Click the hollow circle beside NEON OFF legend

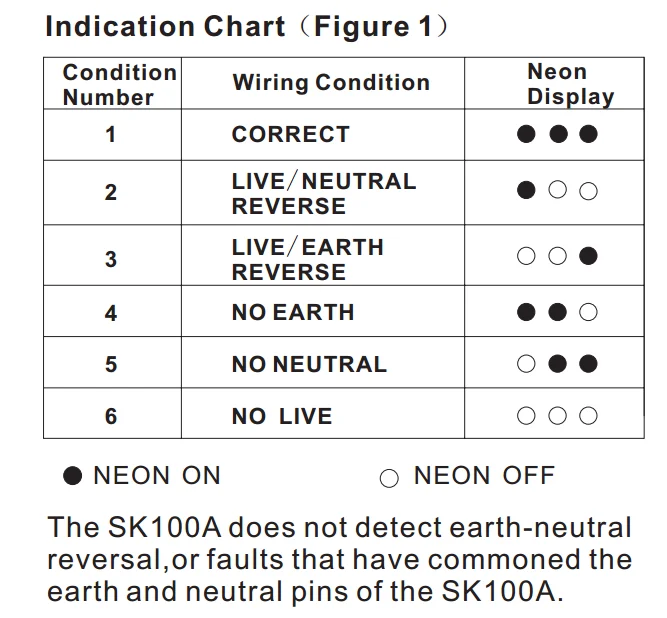click(389, 479)
